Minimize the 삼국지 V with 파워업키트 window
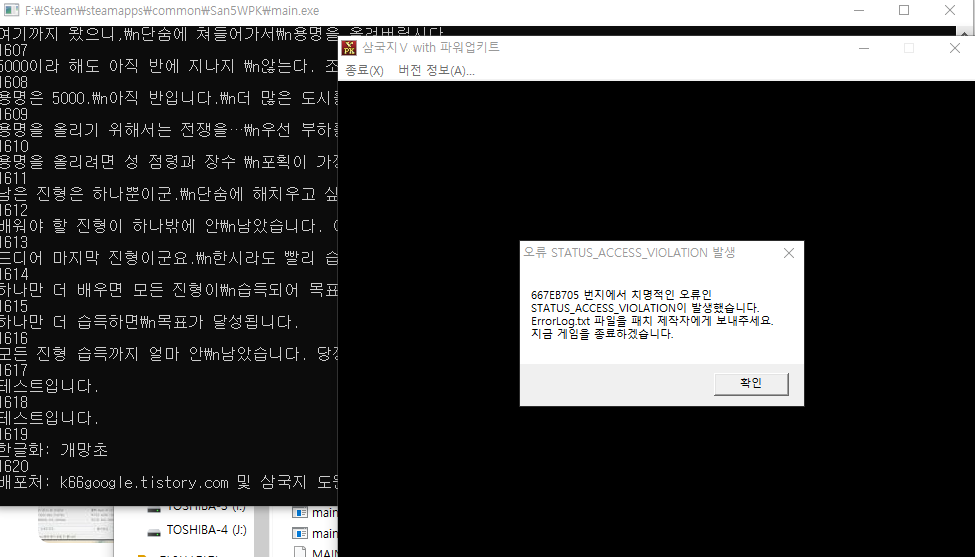Image resolution: width=975 pixels, height=557 pixels. (864, 48)
